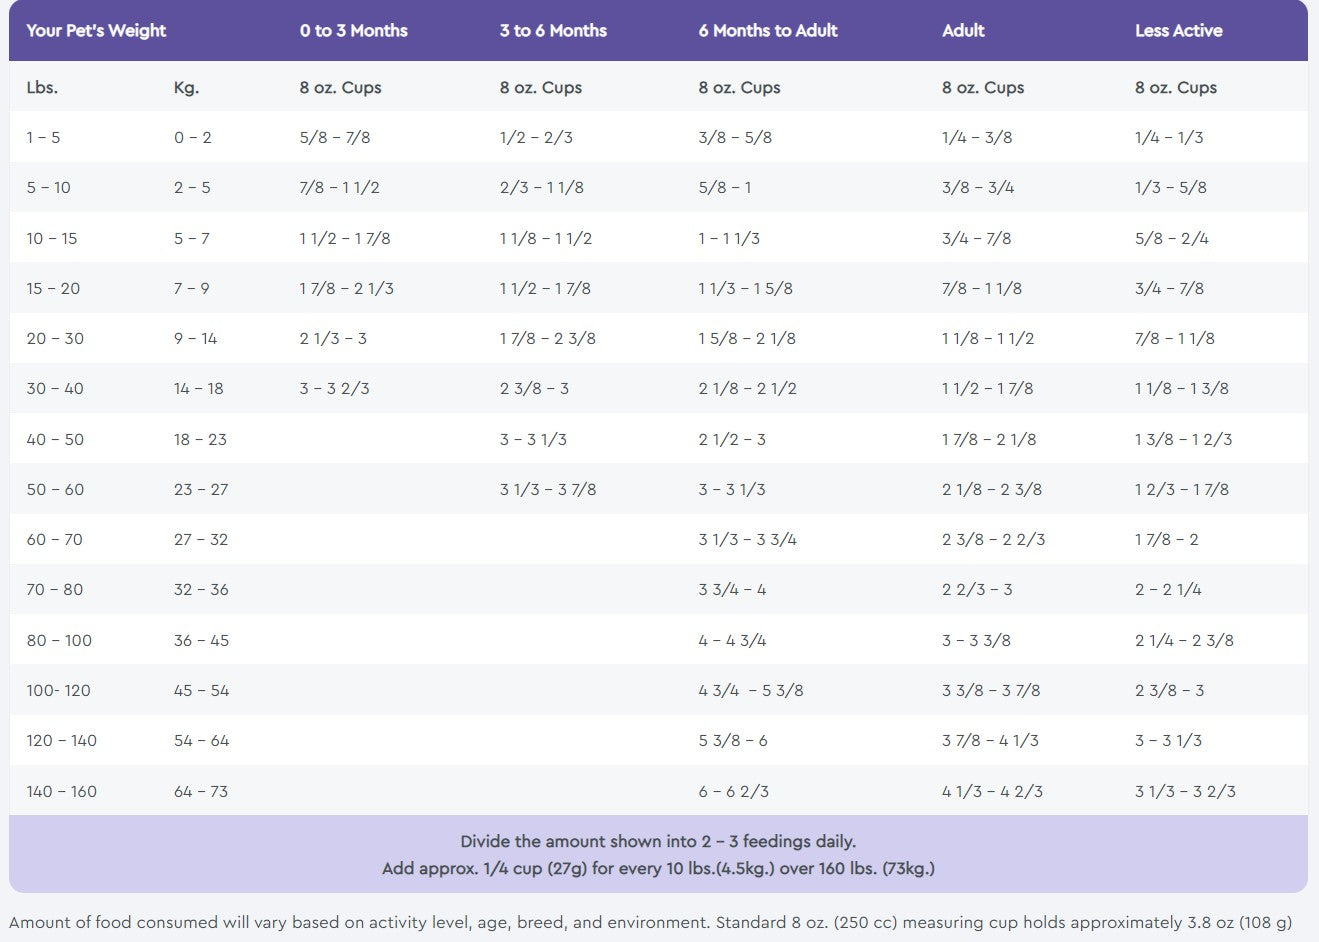The image size is (1319, 942).
Task: Select the 'Kg.' subheader cell
Action: click(186, 88)
